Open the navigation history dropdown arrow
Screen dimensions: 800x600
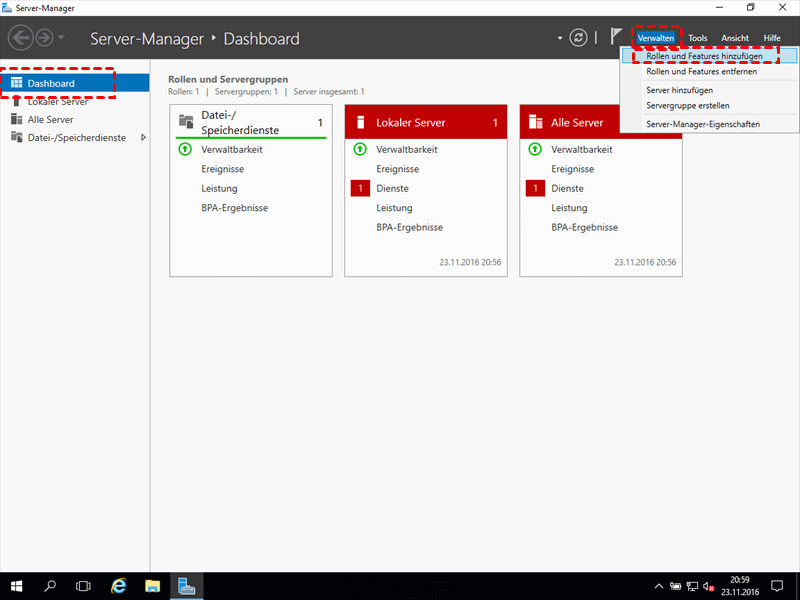(x=63, y=38)
